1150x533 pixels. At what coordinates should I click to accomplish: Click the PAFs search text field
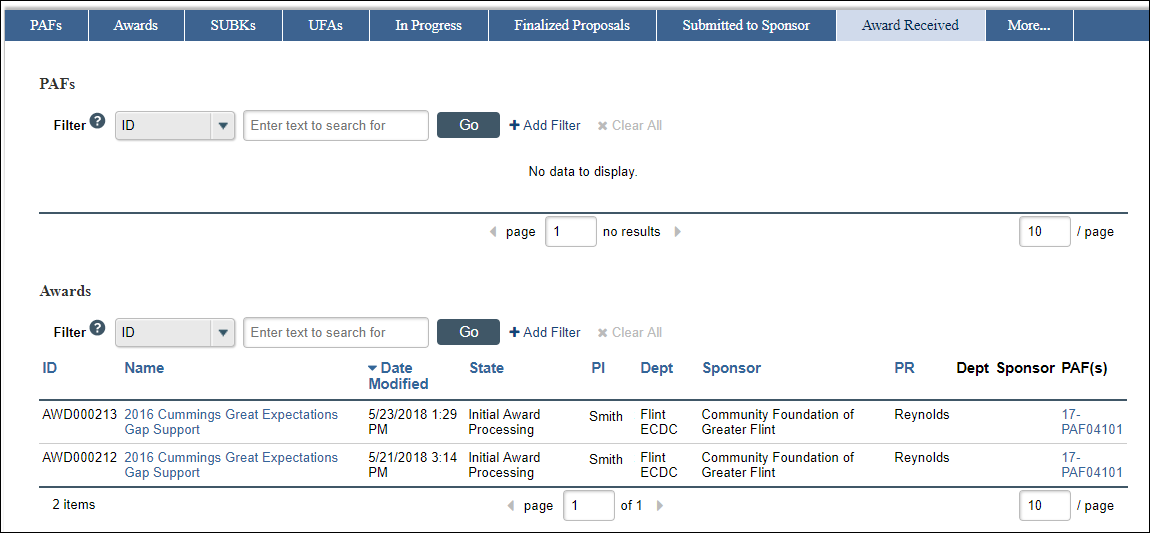click(336, 125)
